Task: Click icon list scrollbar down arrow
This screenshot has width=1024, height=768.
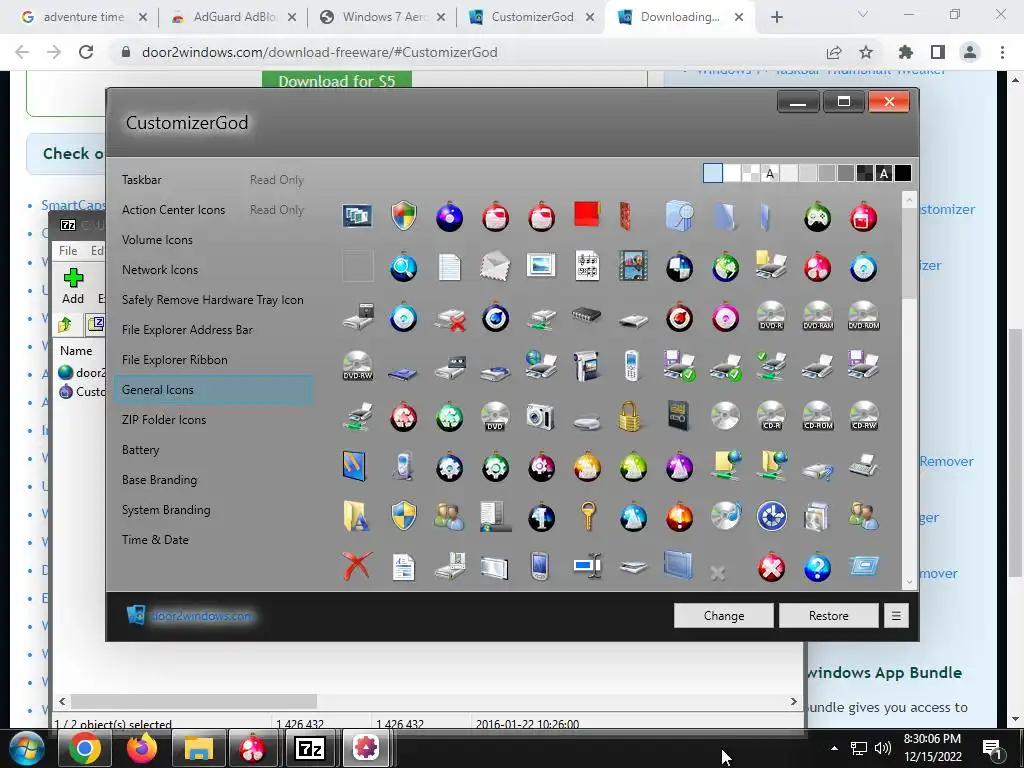Action: (909, 582)
